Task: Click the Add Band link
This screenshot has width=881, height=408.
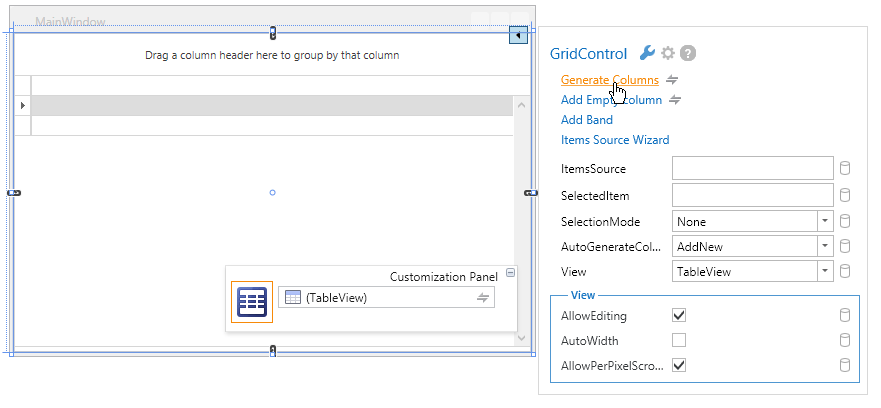Action: click(587, 120)
